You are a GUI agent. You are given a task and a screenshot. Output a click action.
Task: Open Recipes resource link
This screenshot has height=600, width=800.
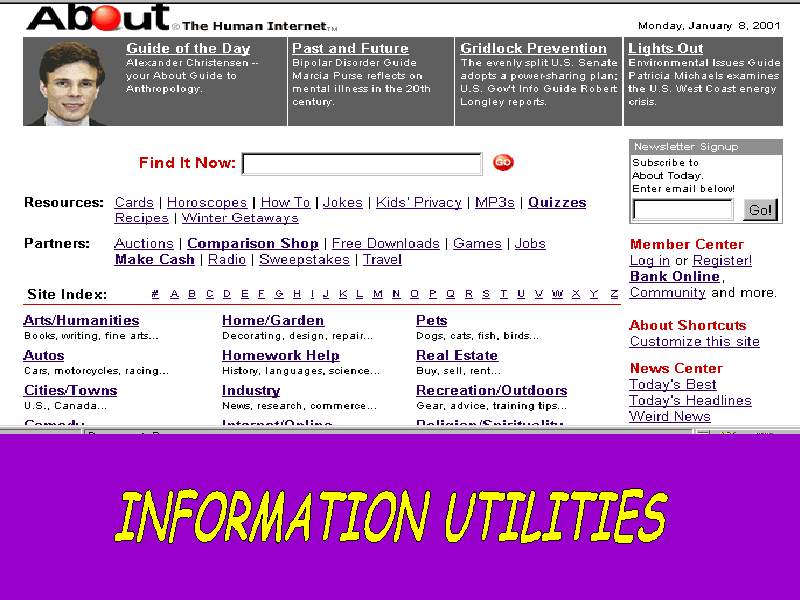click(141, 218)
